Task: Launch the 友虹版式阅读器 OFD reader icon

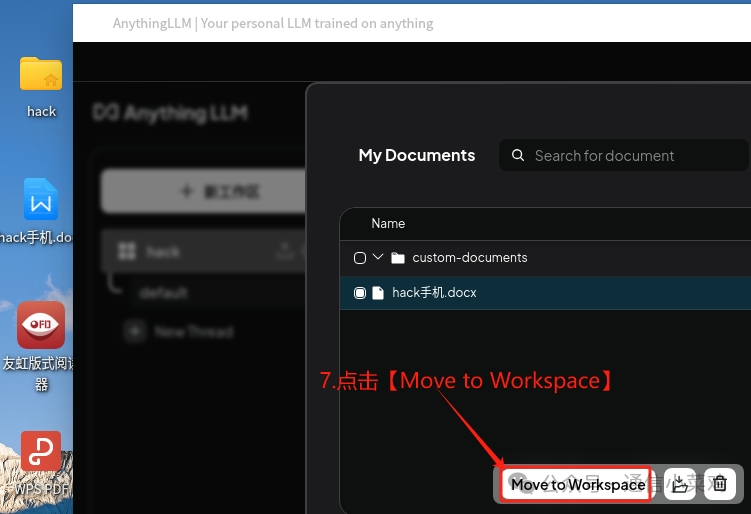Action: pyautogui.click(x=41, y=325)
